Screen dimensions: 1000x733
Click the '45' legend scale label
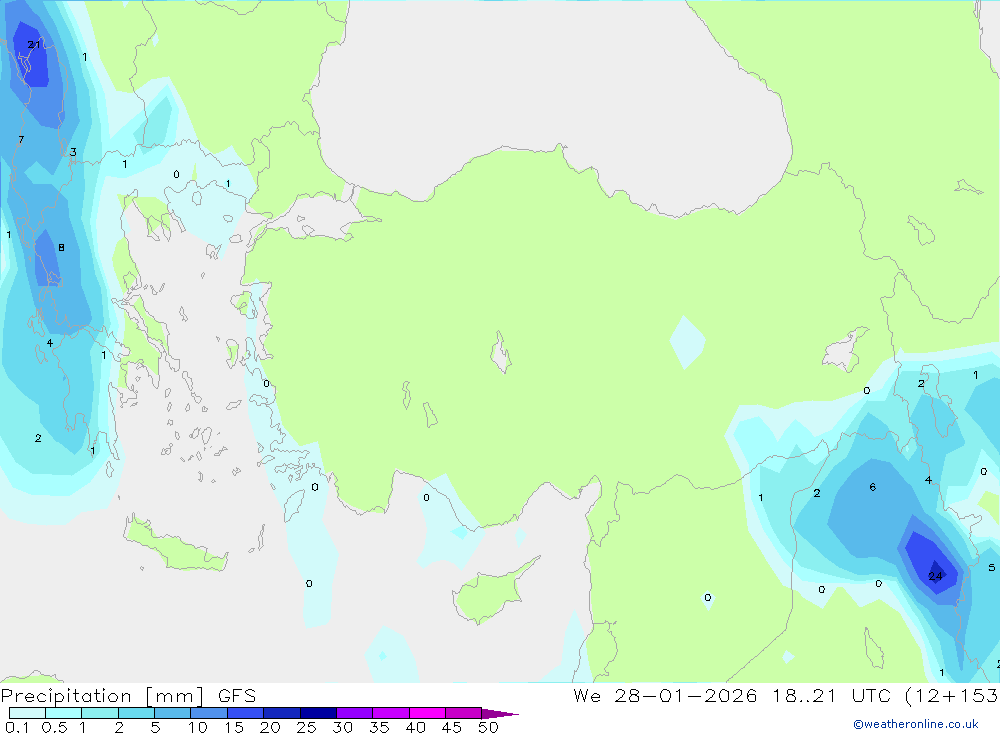pos(452,727)
